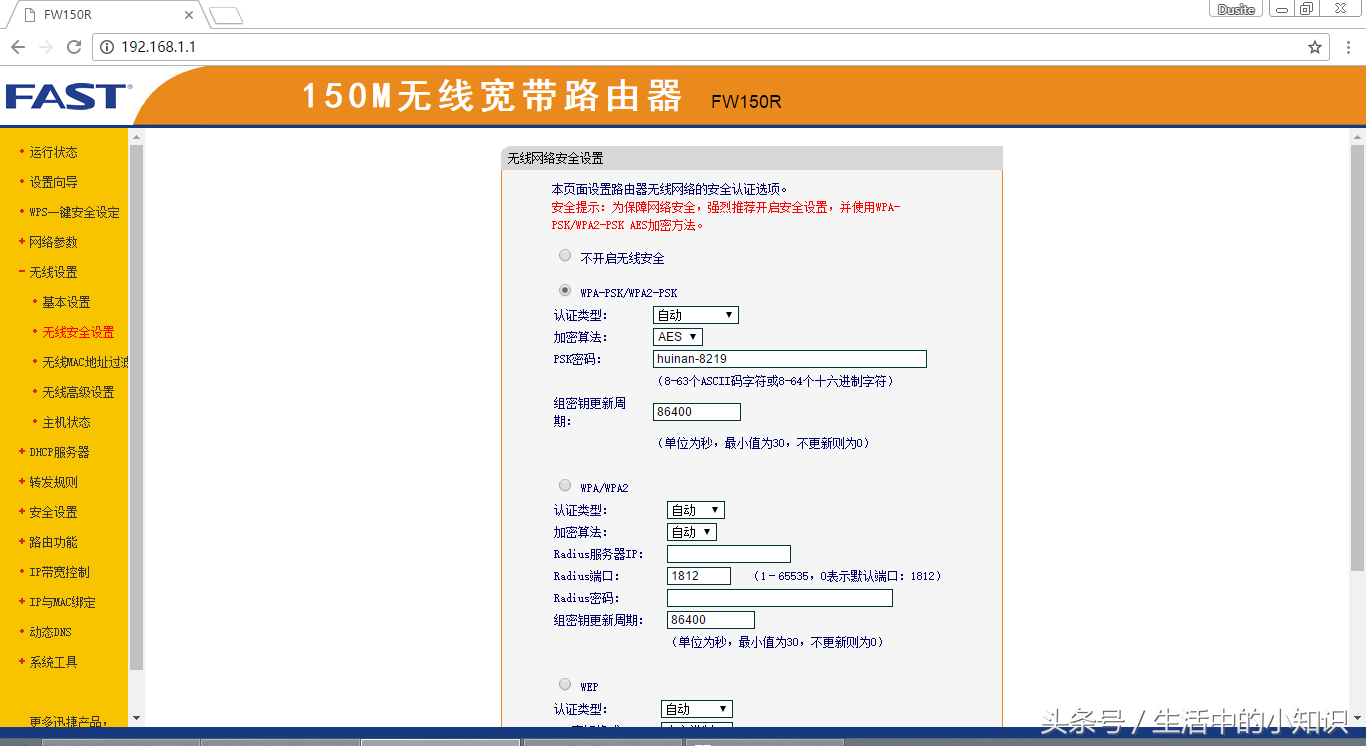The image size is (1366, 746).
Task: Click the Radius端口 field showing 1812
Action: pyautogui.click(x=698, y=576)
